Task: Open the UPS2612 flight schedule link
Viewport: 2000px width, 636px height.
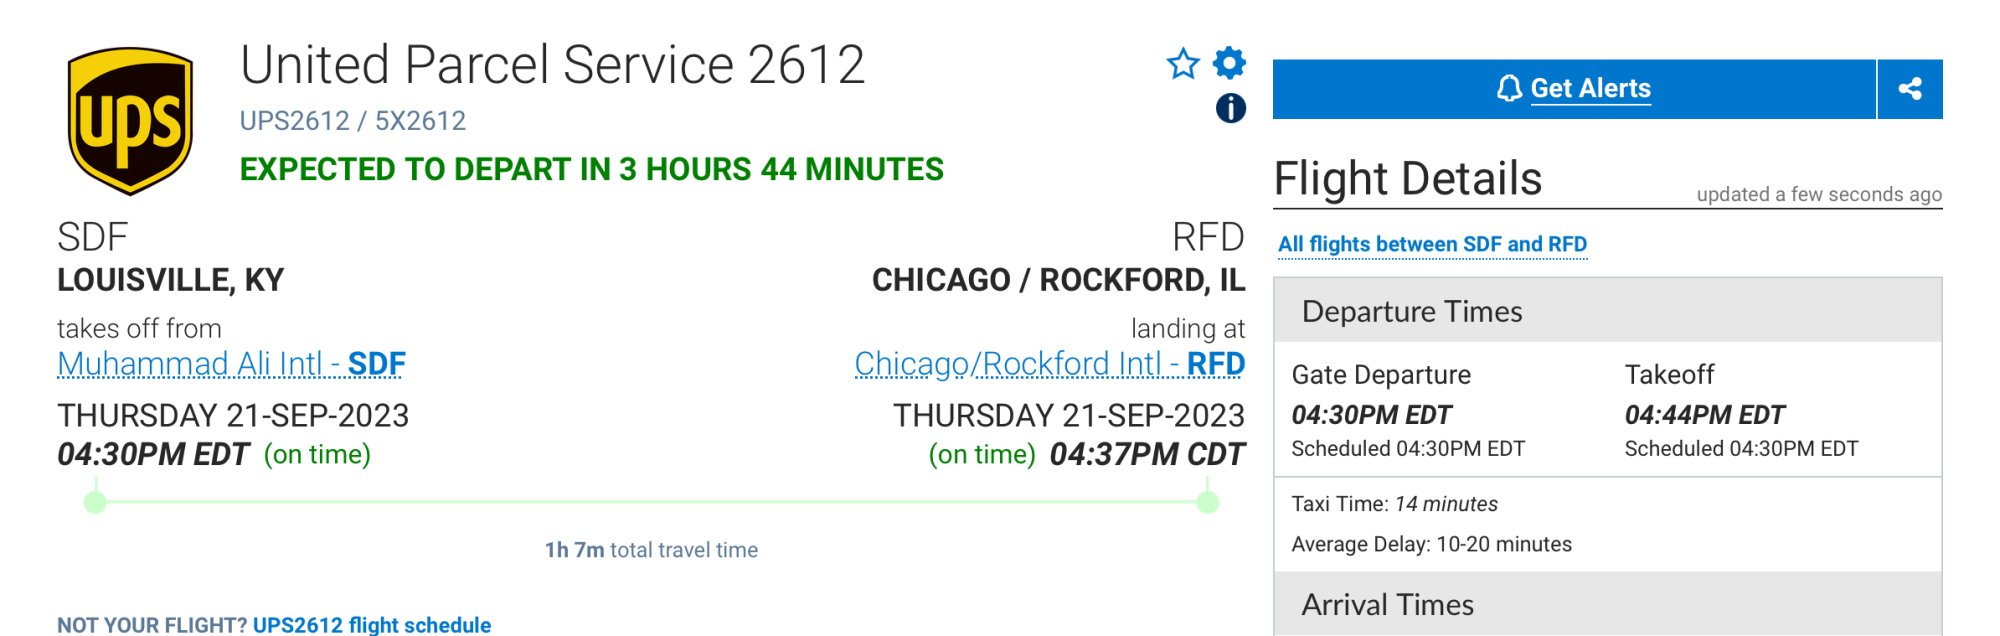Action: point(371,625)
